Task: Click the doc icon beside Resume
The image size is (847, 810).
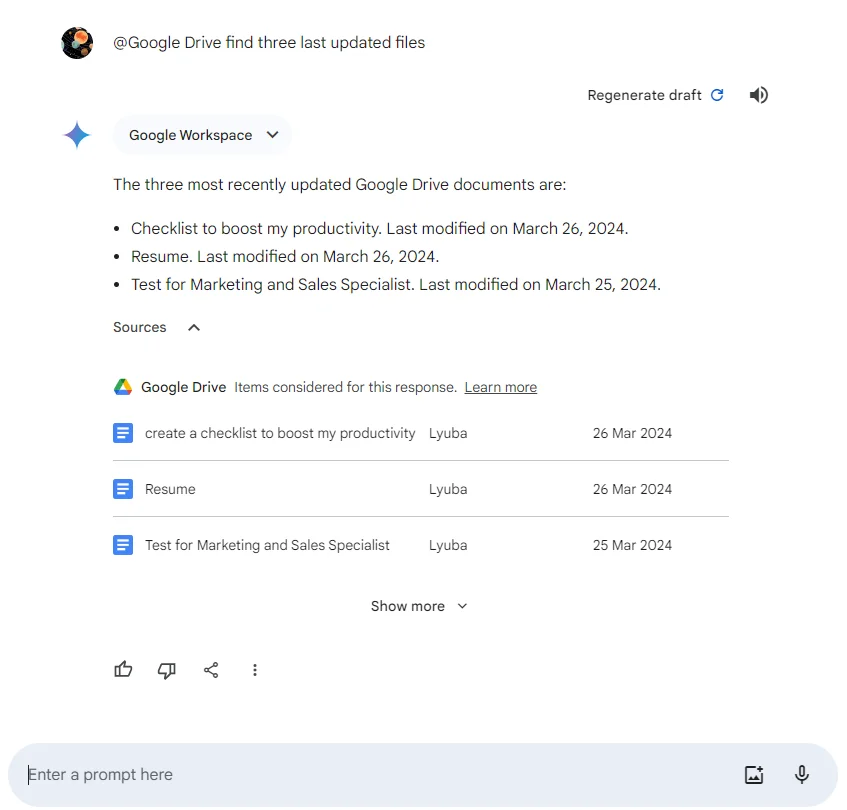Action: (123, 489)
